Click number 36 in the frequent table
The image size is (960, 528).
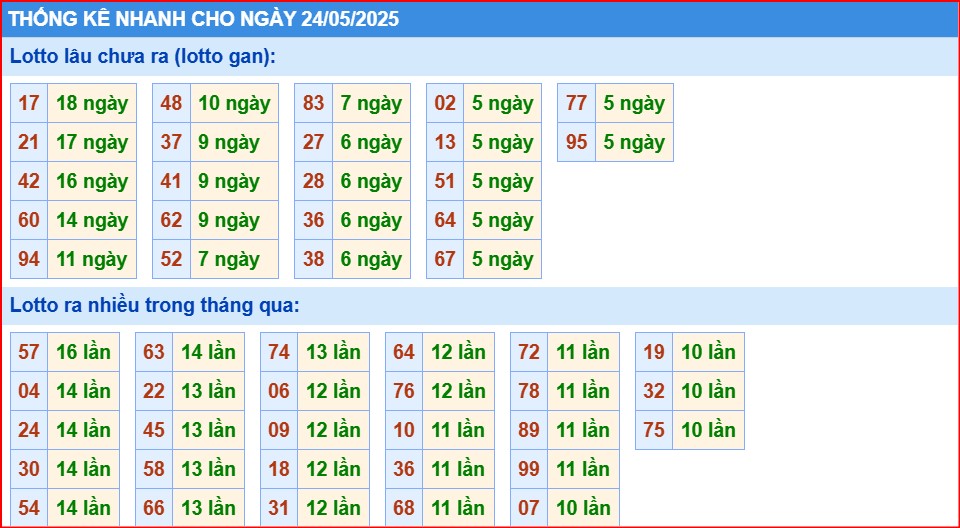404,469
